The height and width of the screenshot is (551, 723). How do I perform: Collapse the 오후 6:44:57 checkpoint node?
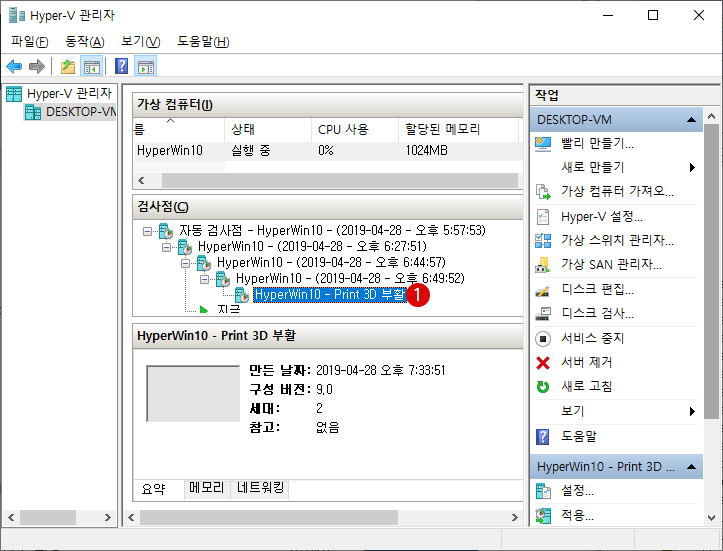pos(185,263)
